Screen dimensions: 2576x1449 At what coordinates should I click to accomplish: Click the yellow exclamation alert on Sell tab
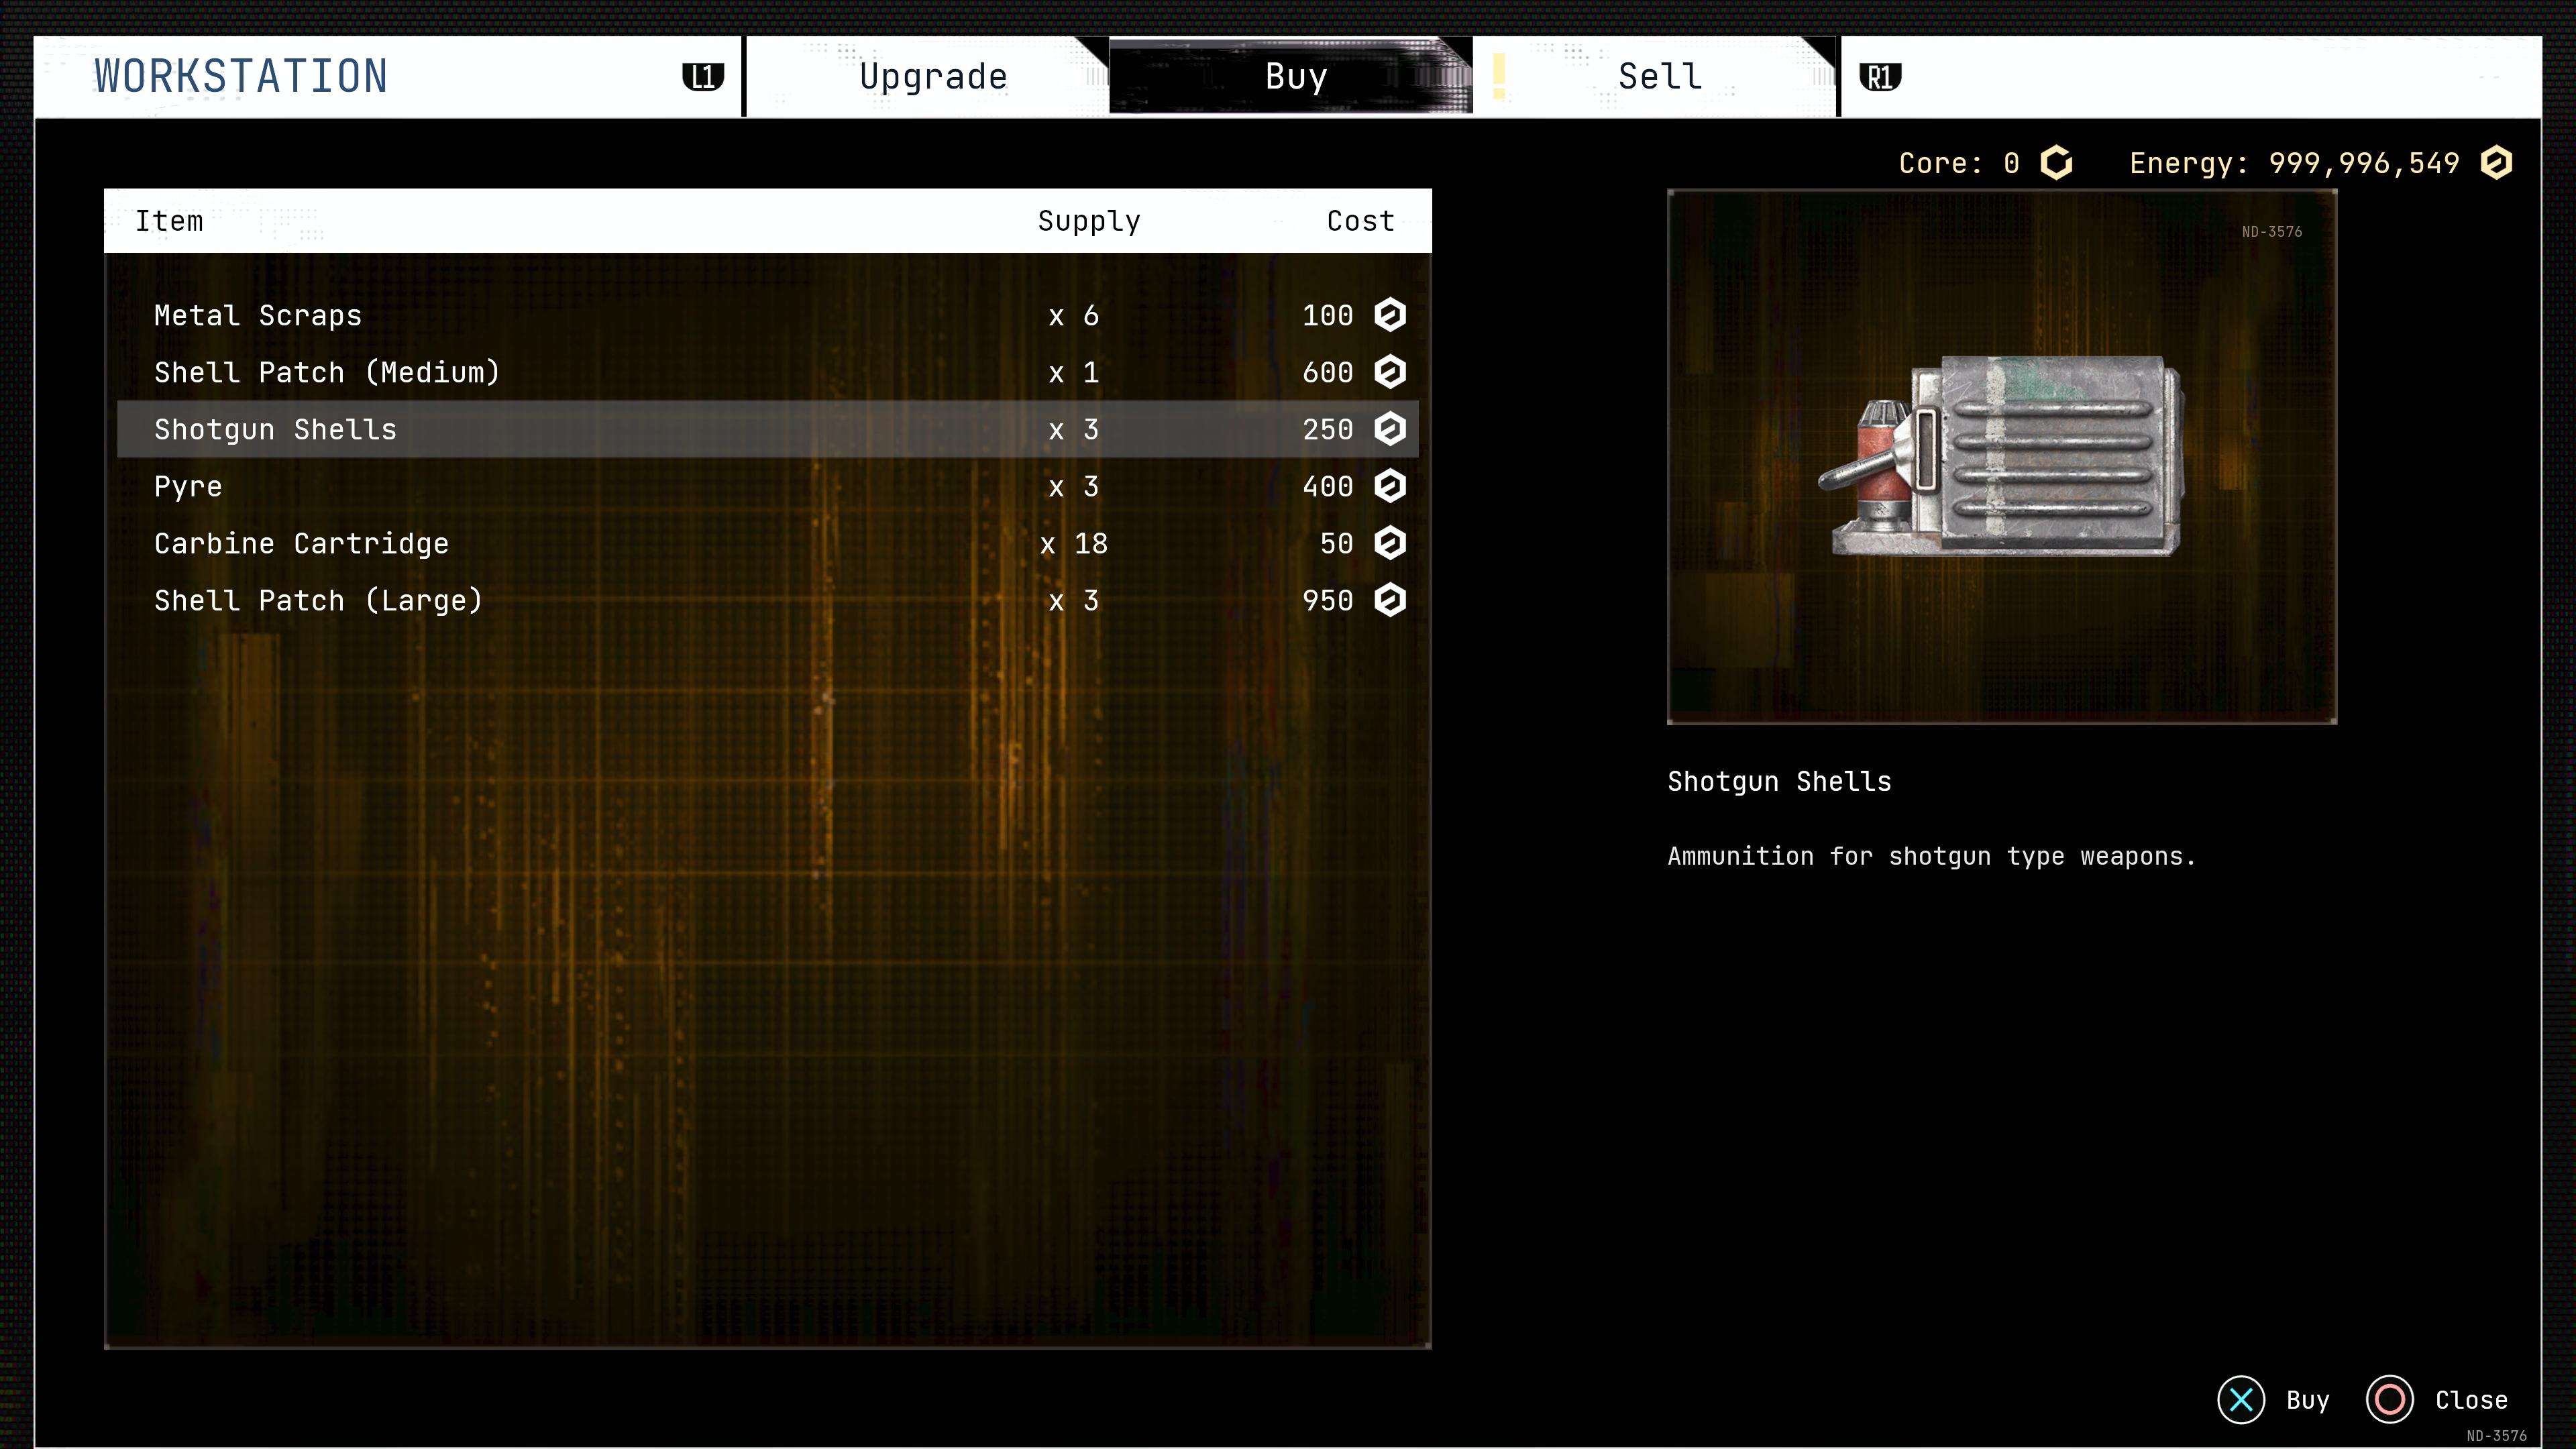tap(1498, 77)
